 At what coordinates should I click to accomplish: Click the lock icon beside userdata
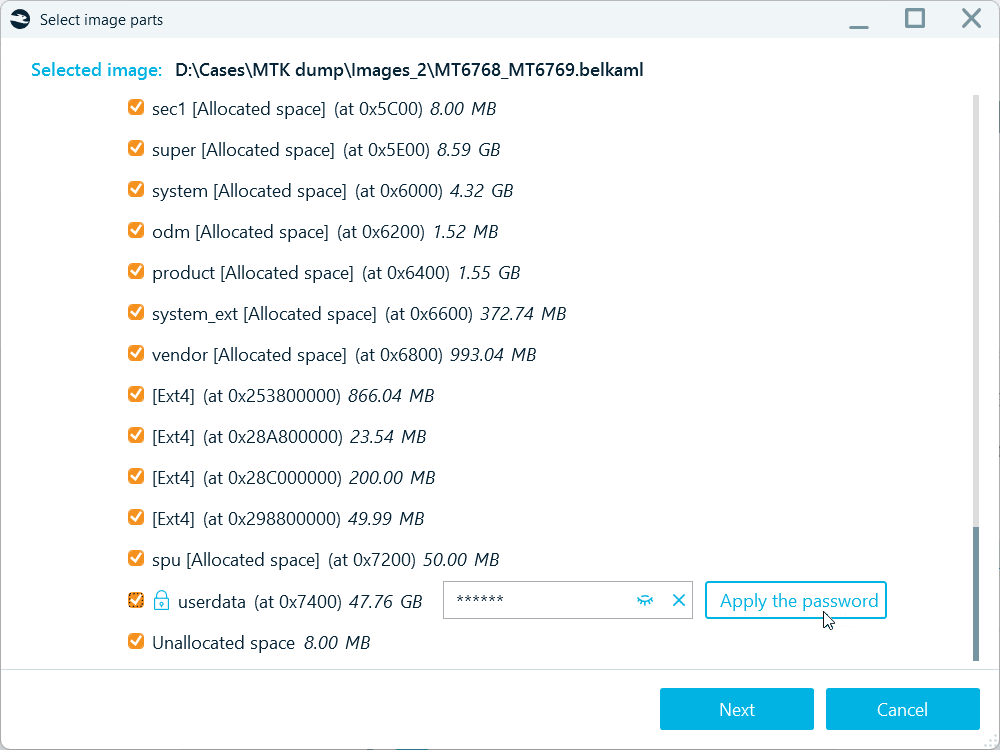(x=161, y=601)
